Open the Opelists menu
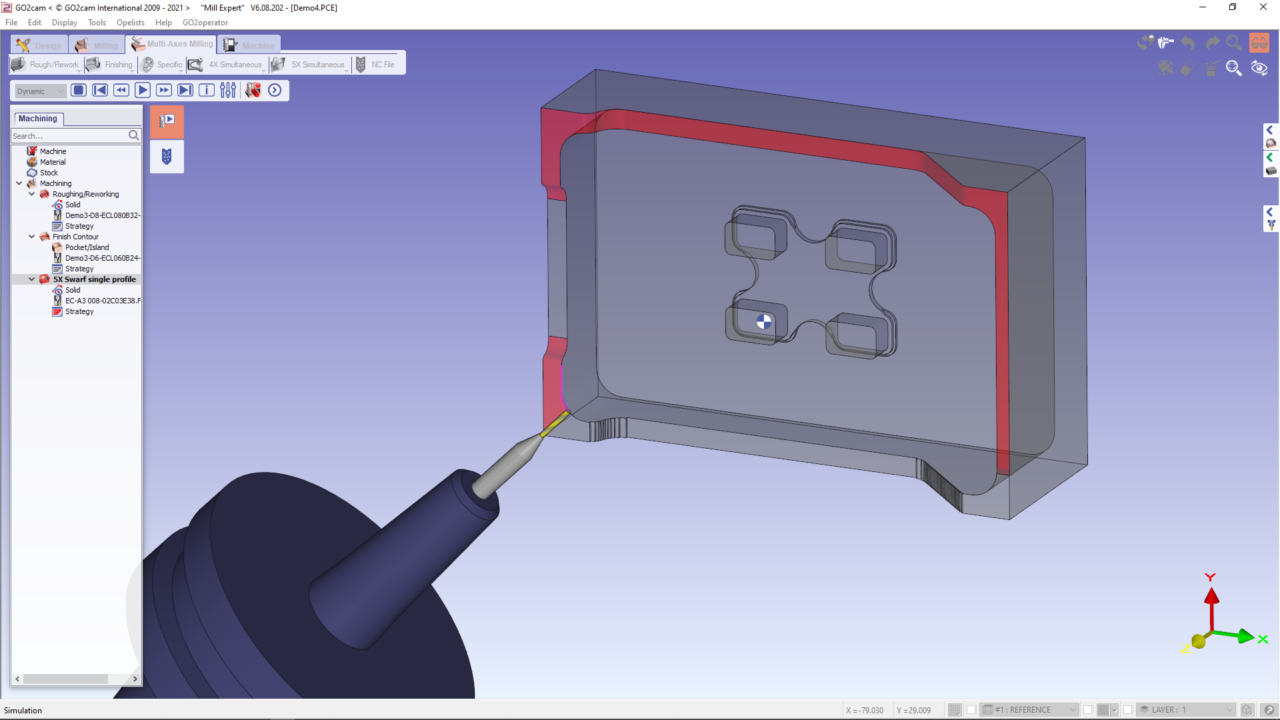The height and width of the screenshot is (720, 1280). click(x=130, y=22)
